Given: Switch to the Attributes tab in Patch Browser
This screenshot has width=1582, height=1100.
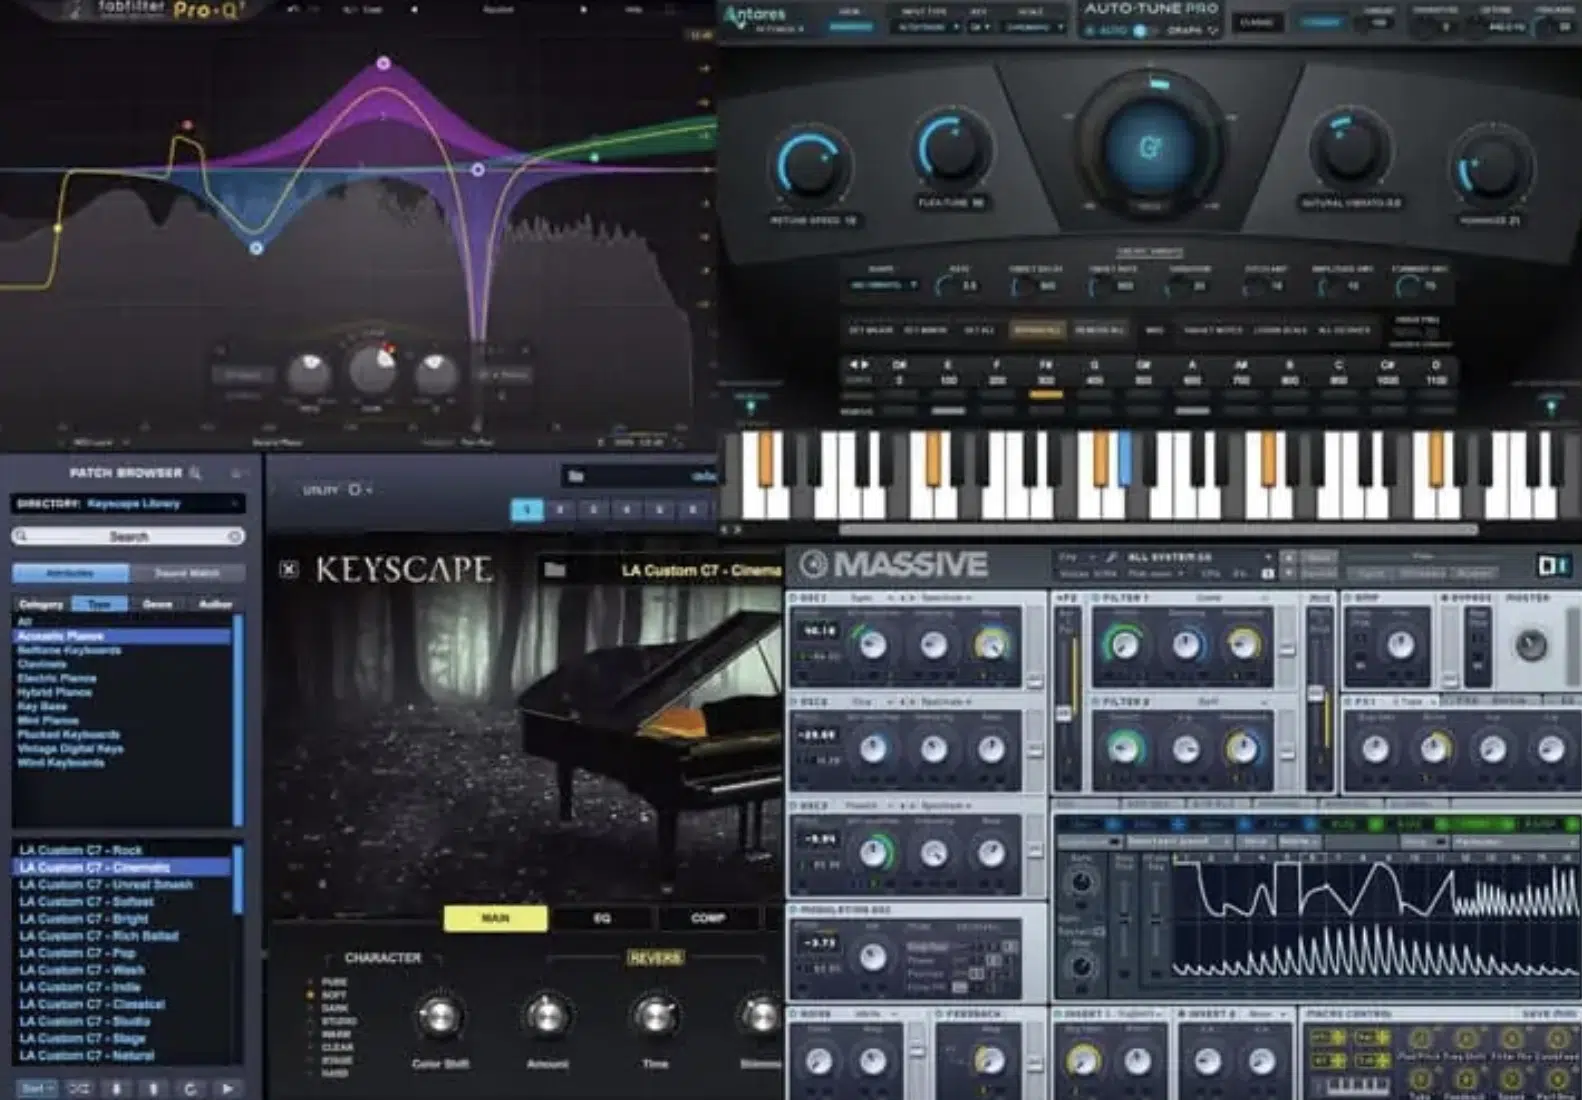Looking at the screenshot, I should [x=70, y=573].
